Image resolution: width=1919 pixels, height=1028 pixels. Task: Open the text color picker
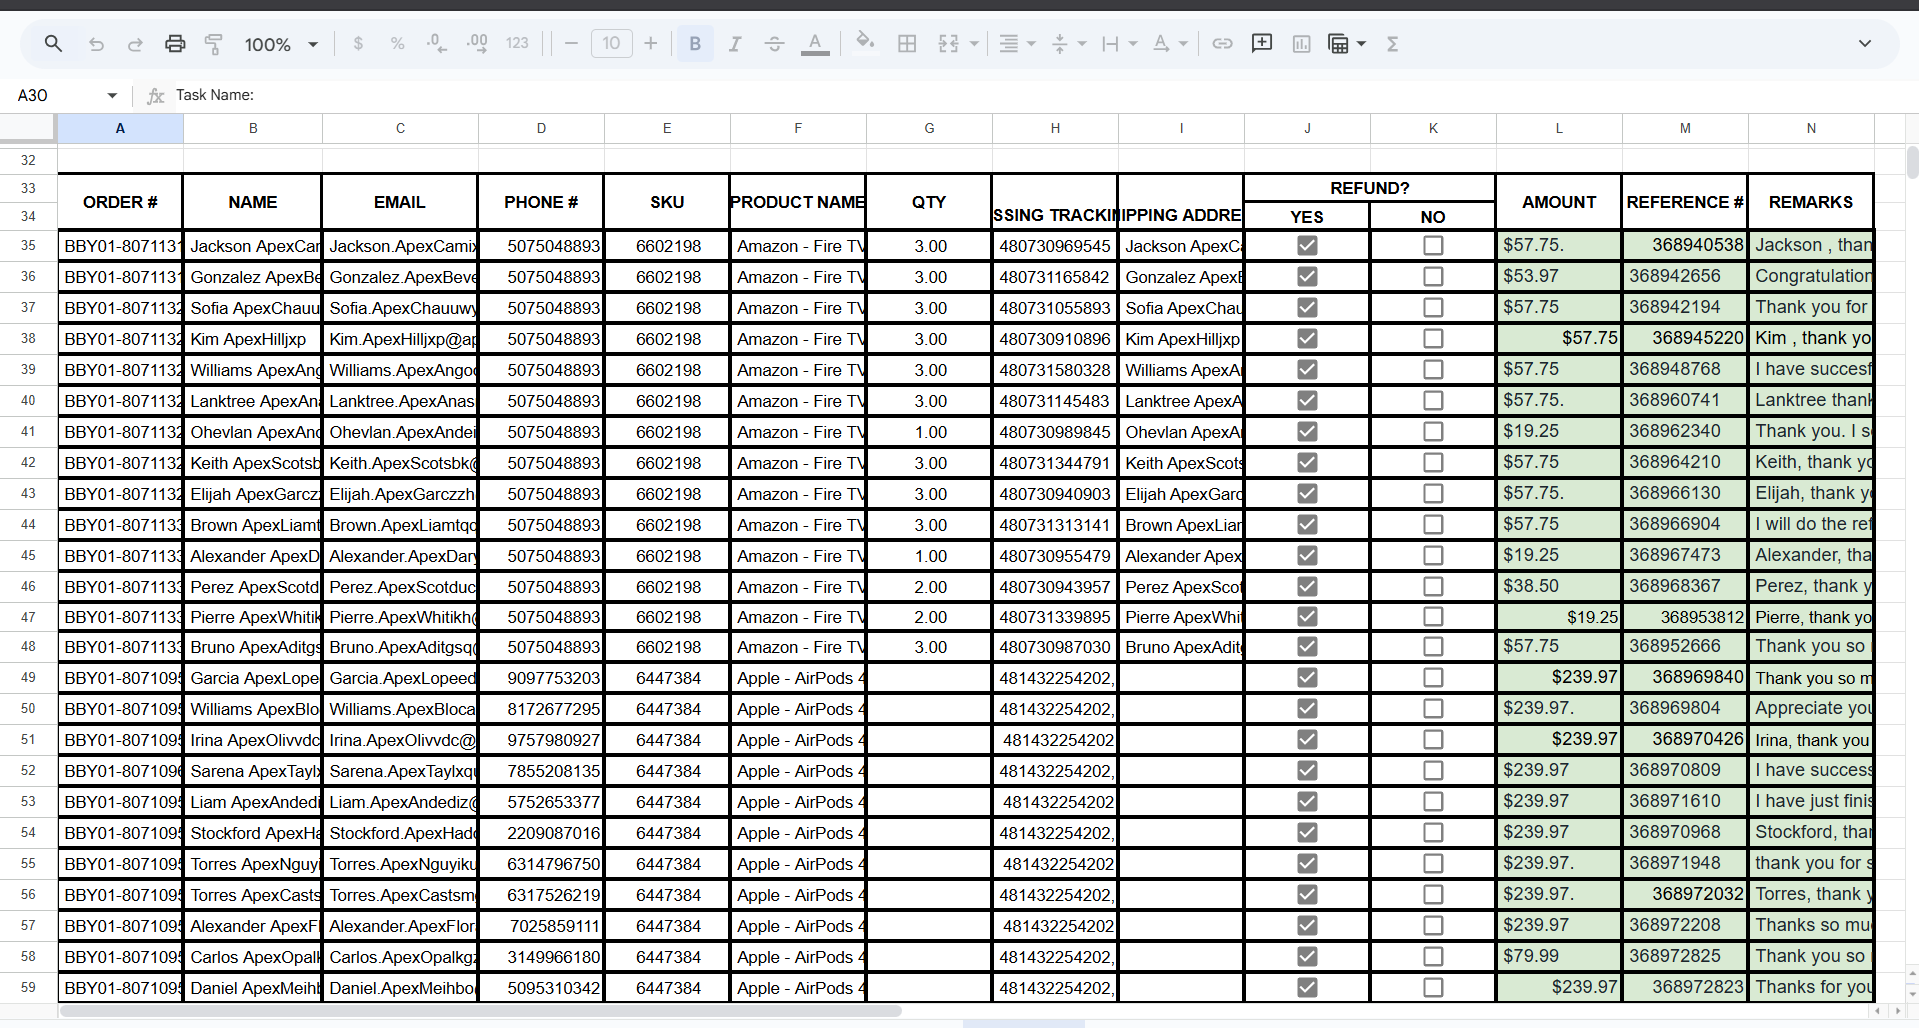click(815, 44)
